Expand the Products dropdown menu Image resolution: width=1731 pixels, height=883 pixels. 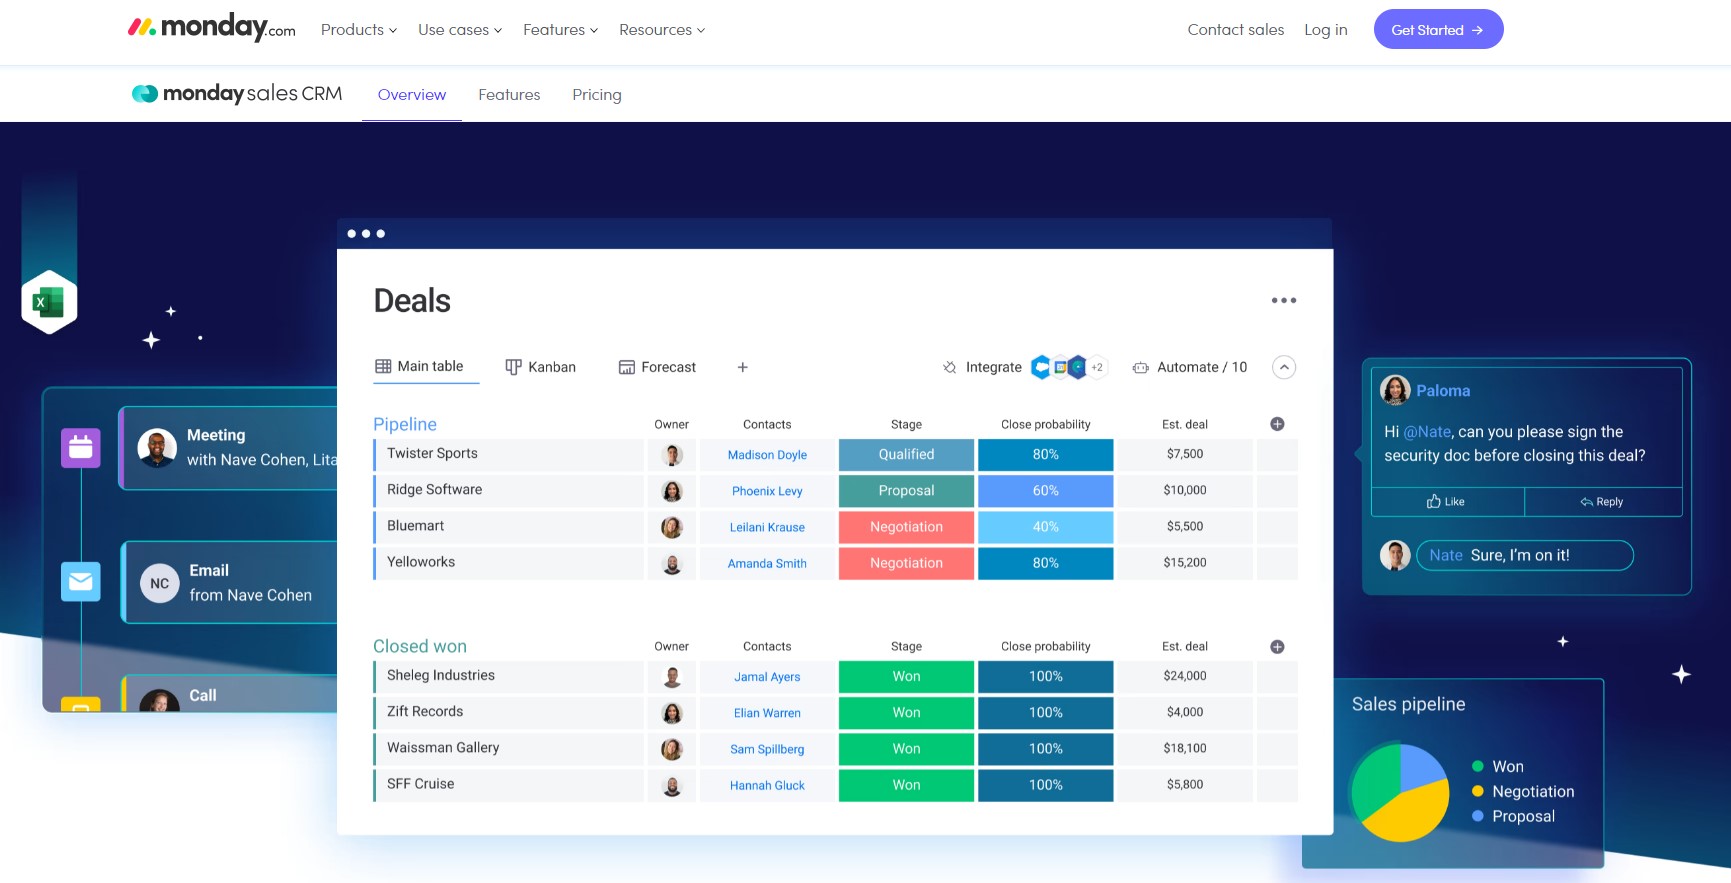pyautogui.click(x=359, y=30)
